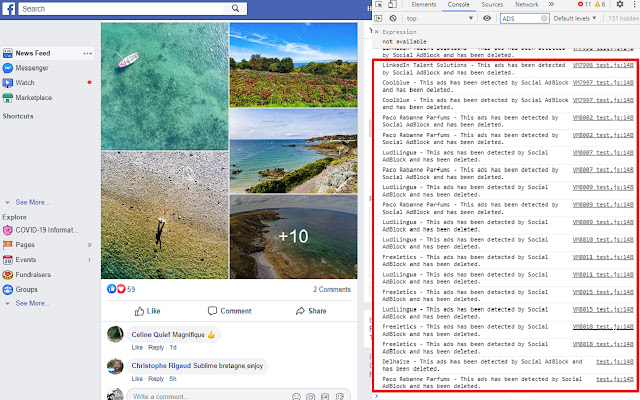The height and width of the screenshot is (400, 640).
Task: Show more DevTools tabs chevron
Action: 551,4
